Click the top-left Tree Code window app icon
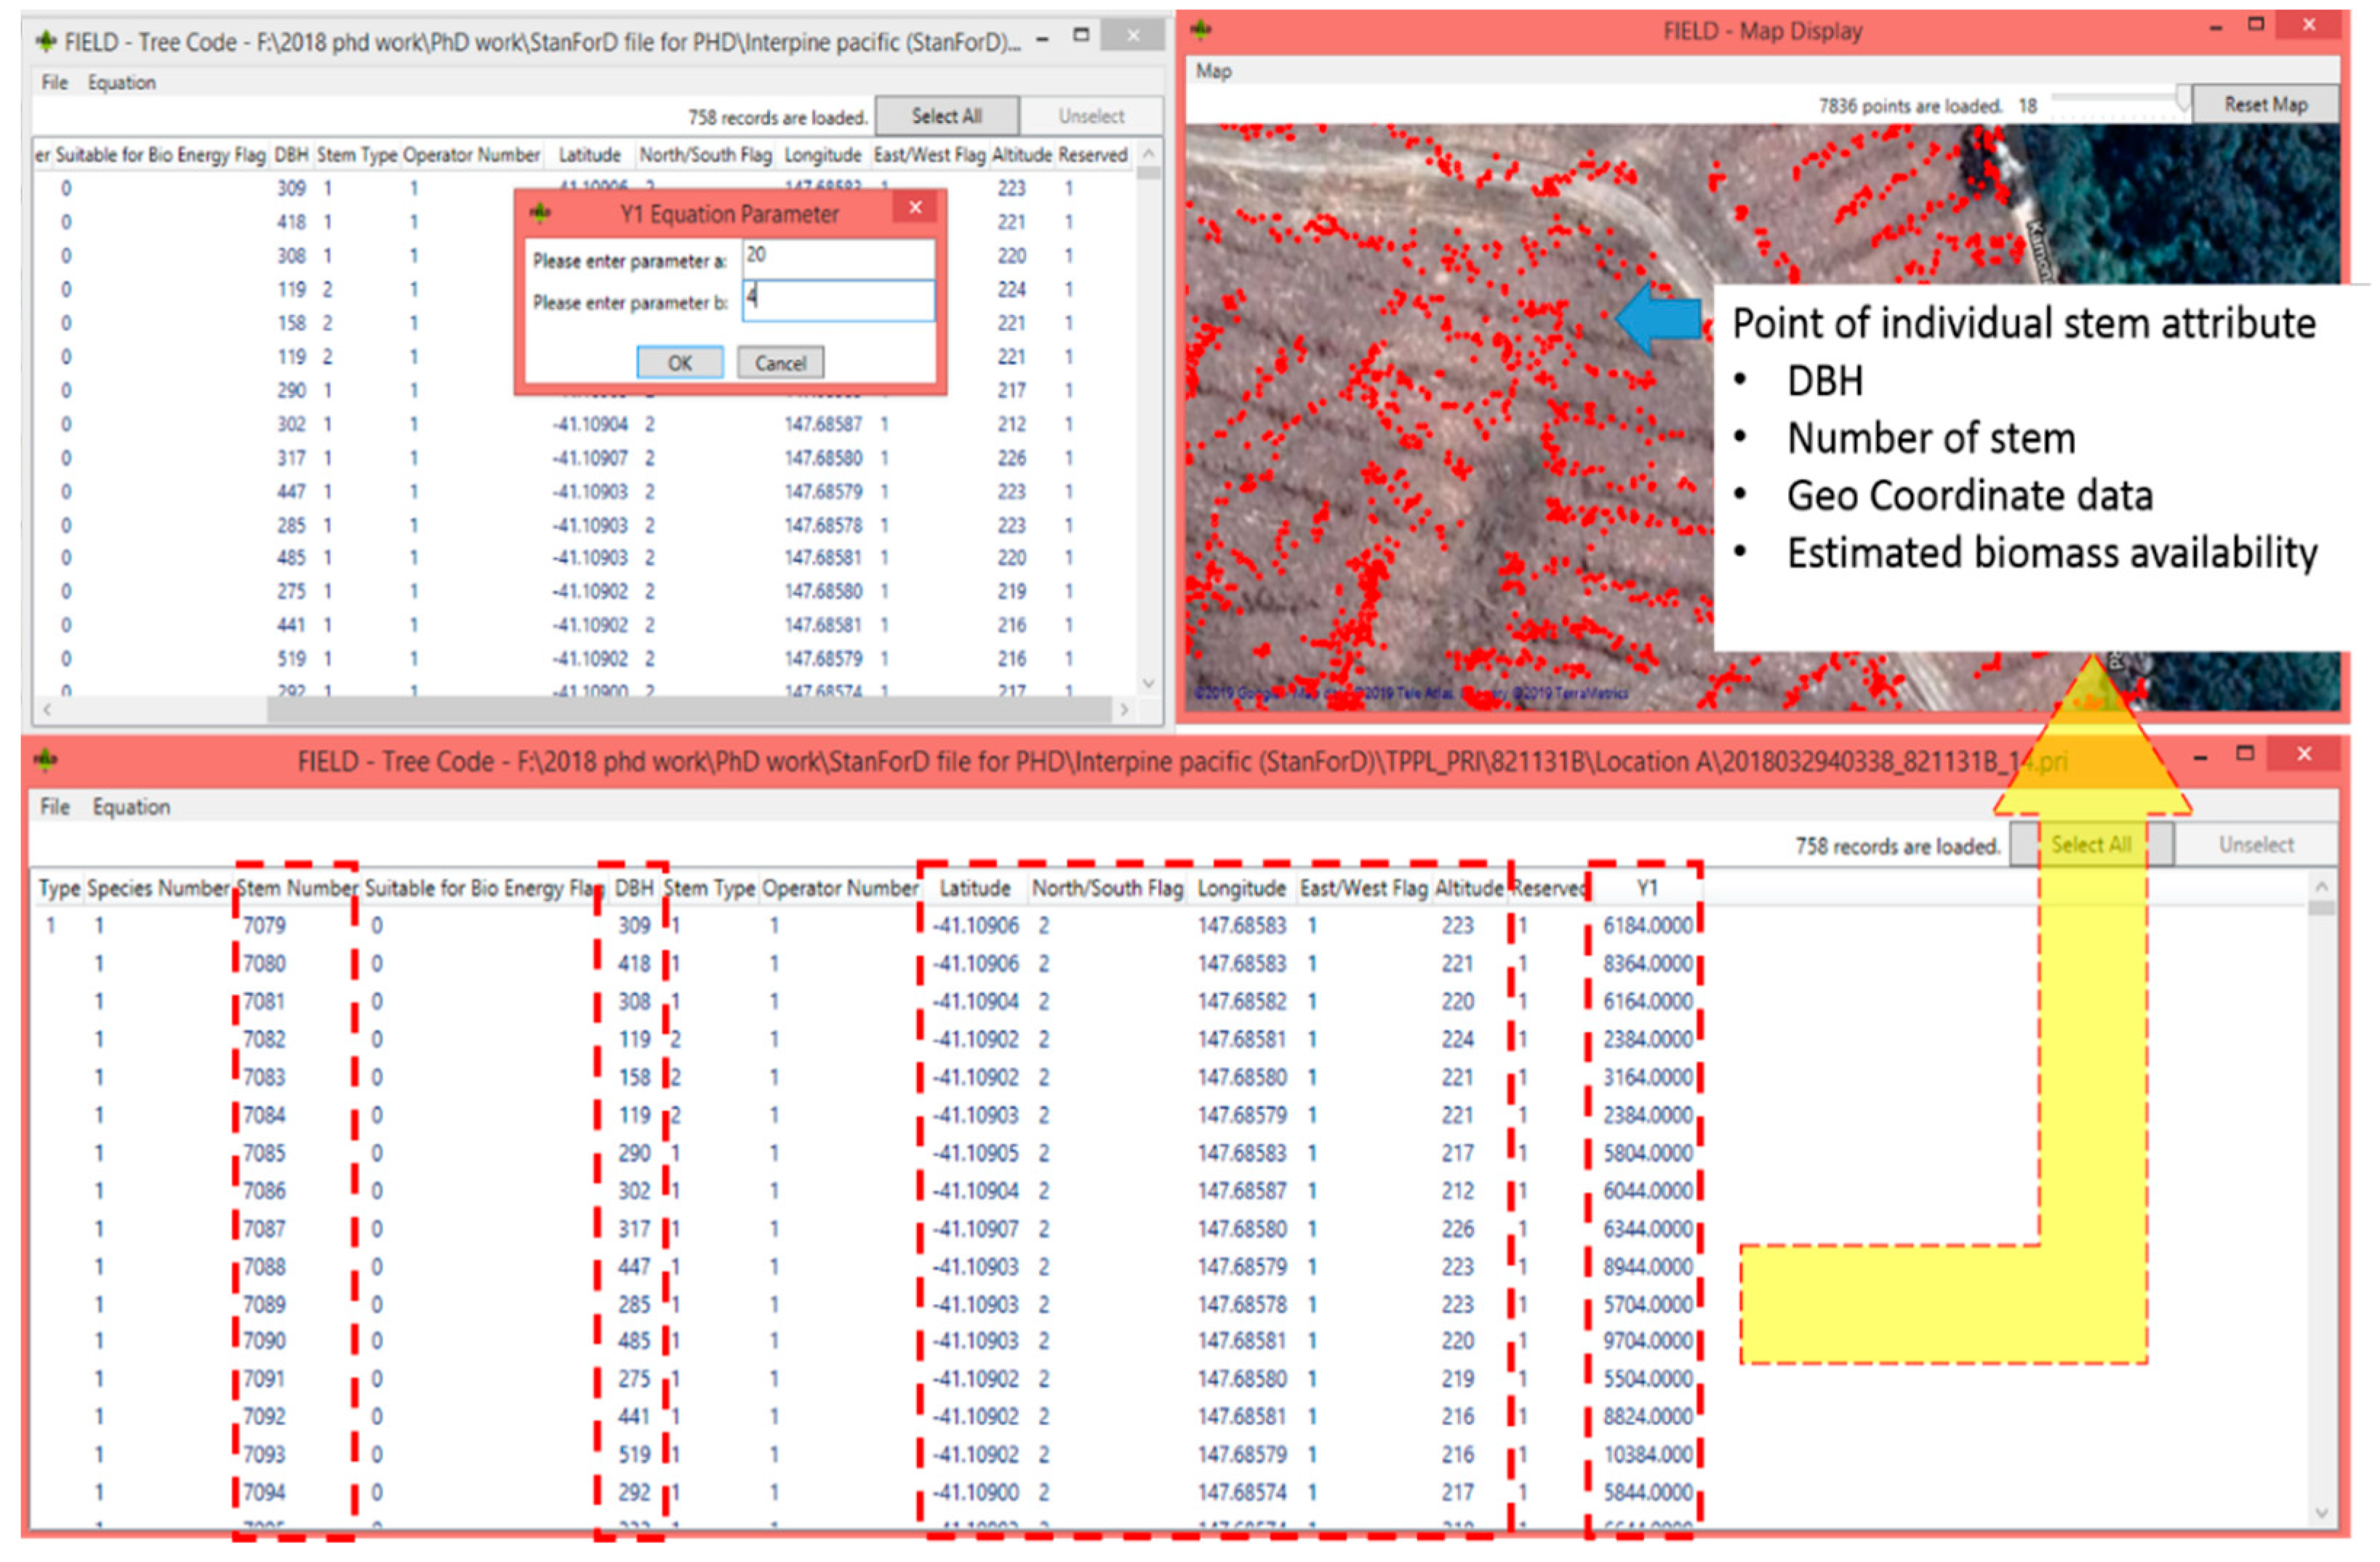 coord(46,41)
